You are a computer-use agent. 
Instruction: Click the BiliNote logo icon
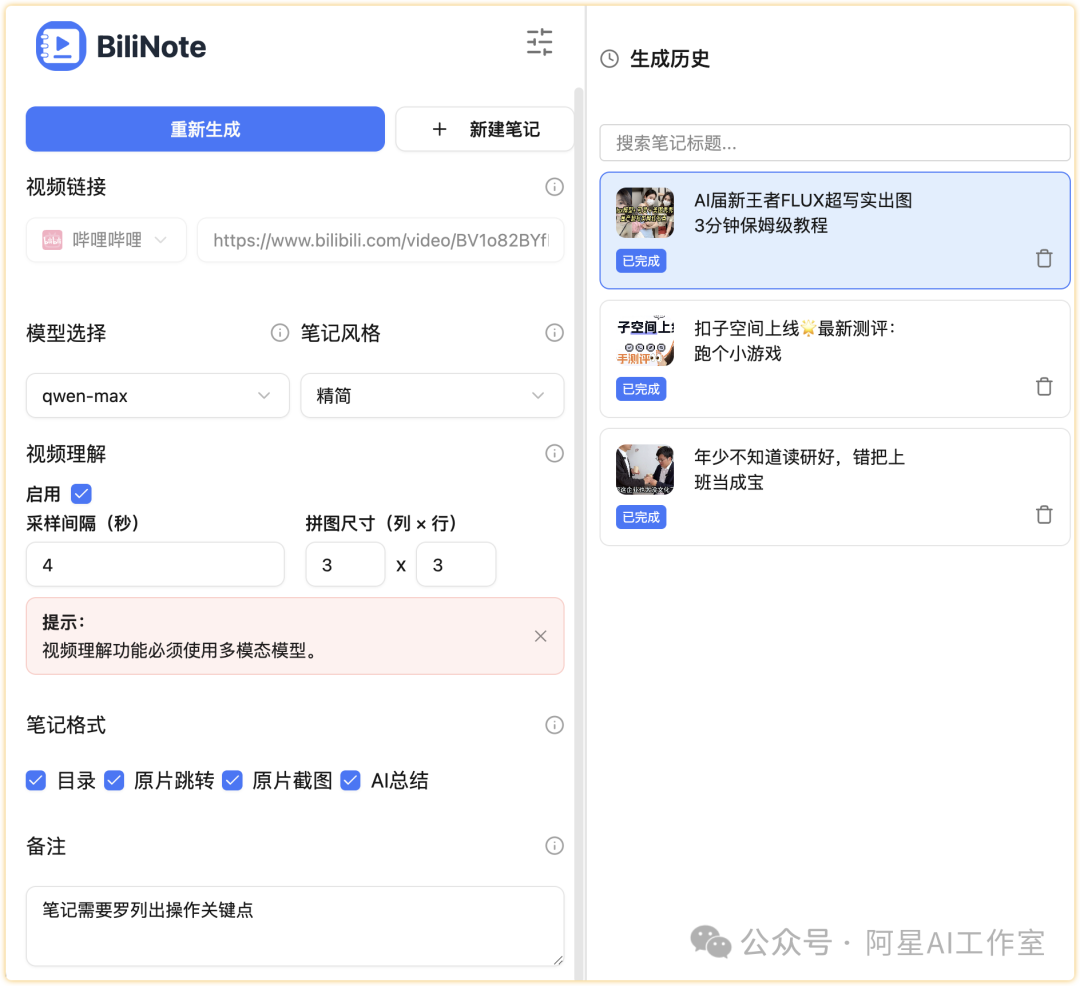pyautogui.click(x=61, y=45)
